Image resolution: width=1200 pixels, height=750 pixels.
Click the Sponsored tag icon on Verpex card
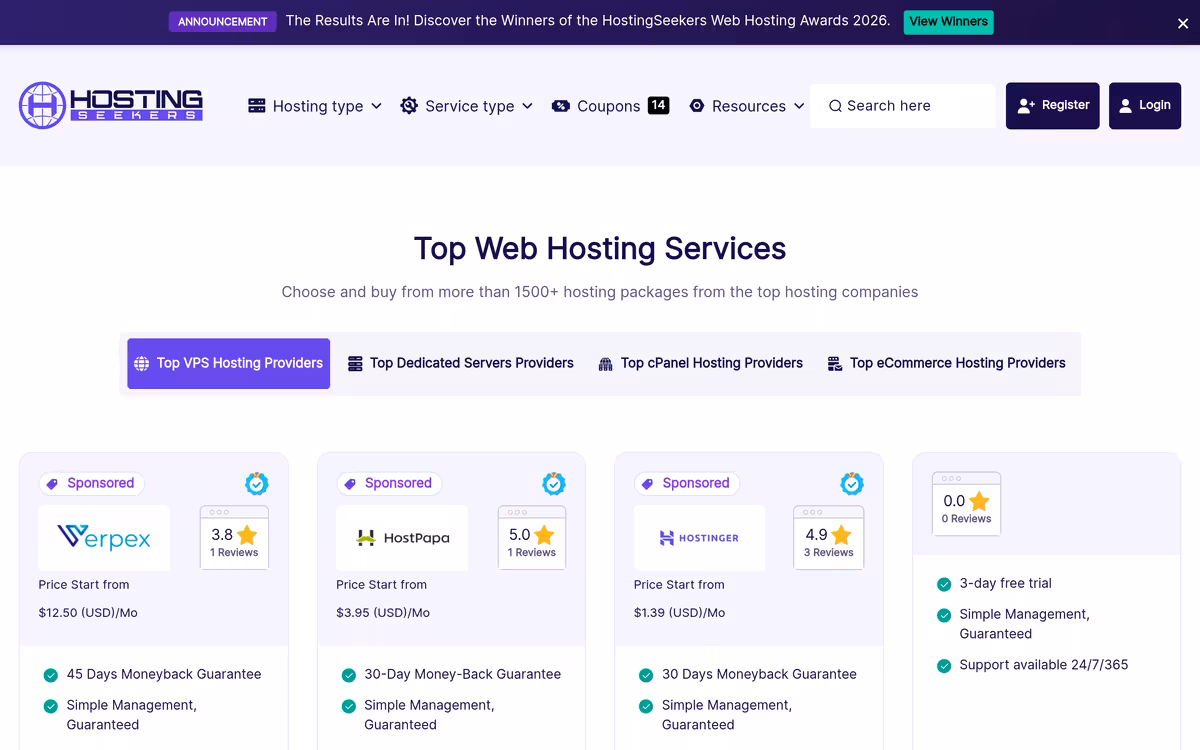(x=53, y=484)
